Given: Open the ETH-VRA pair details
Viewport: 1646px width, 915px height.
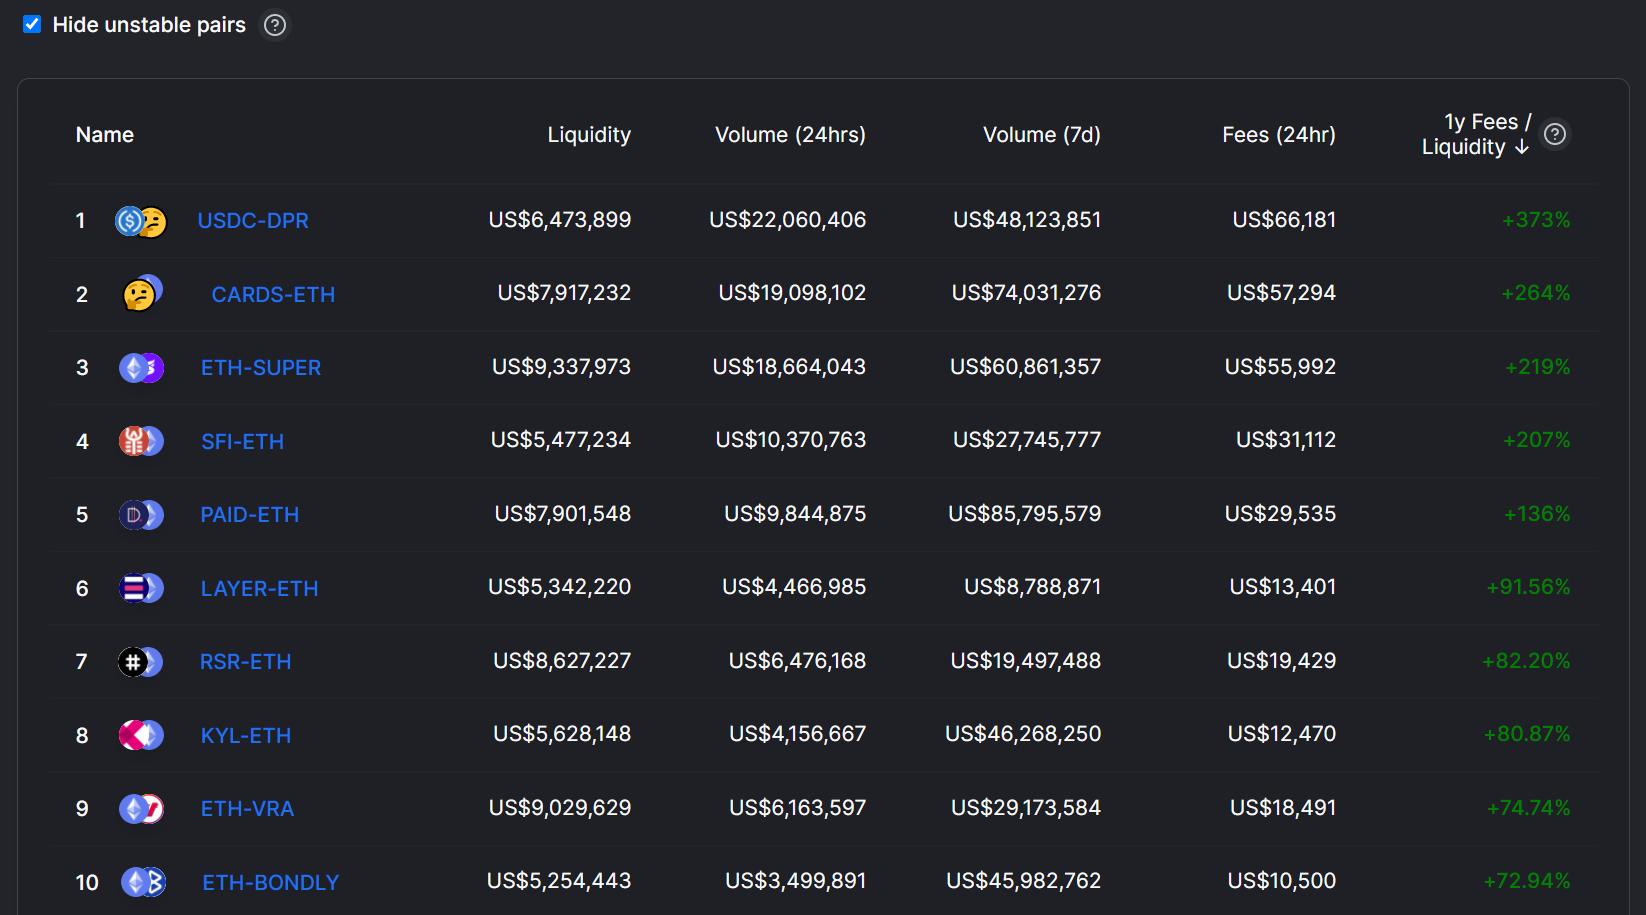Looking at the screenshot, I should click(246, 808).
